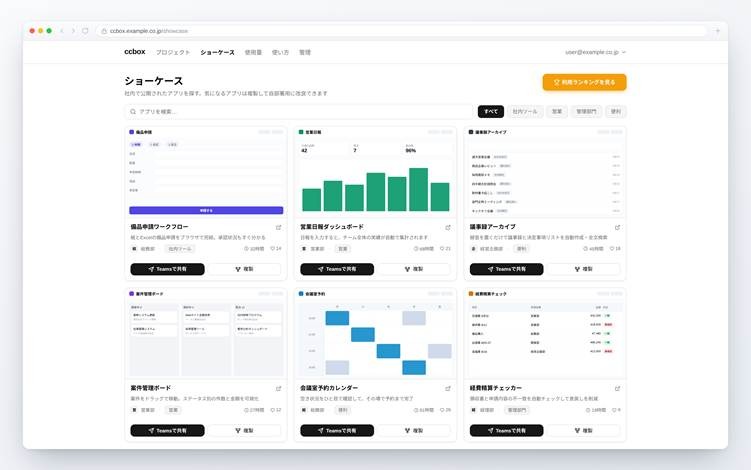The width and height of the screenshot is (751, 470).
Task: Open external link icon on 会議室予約カレンダー card
Action: coord(448,389)
